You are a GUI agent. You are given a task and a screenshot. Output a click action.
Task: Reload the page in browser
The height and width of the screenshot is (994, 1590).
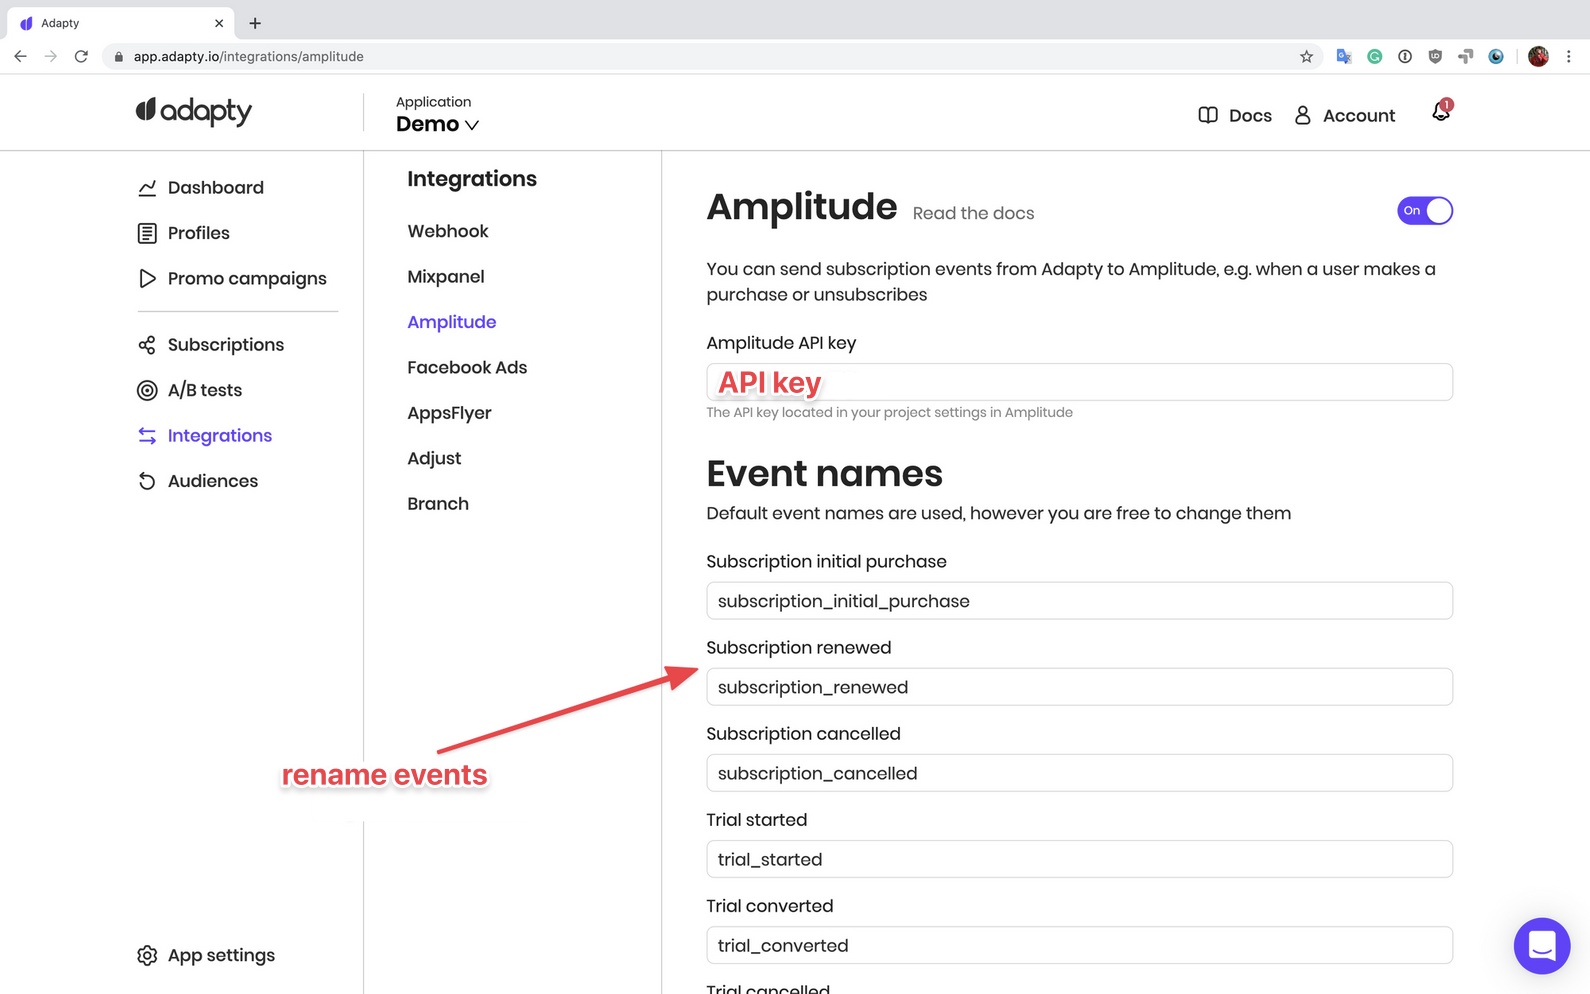(x=81, y=57)
